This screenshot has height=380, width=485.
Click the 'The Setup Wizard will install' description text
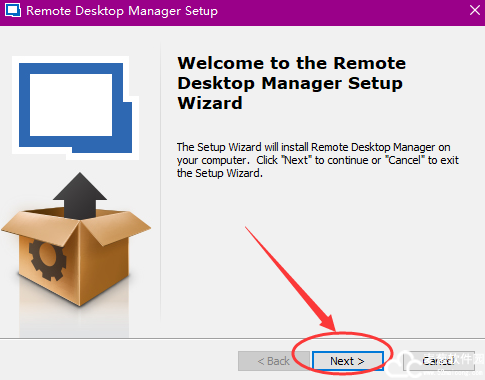point(318,160)
